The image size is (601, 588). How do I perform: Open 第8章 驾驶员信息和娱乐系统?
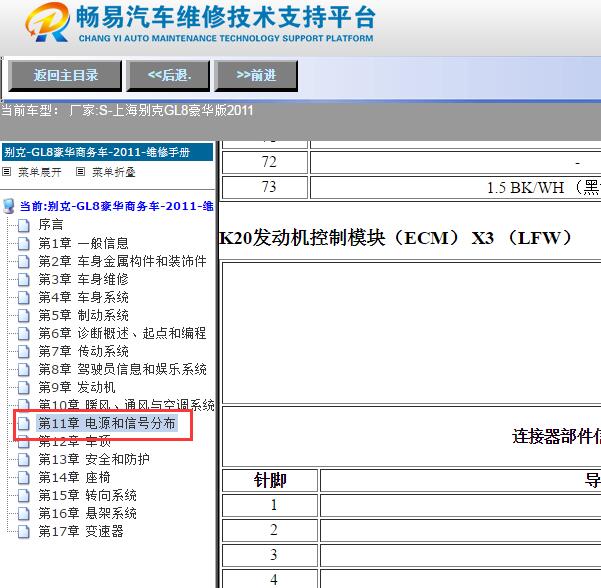coord(122,369)
